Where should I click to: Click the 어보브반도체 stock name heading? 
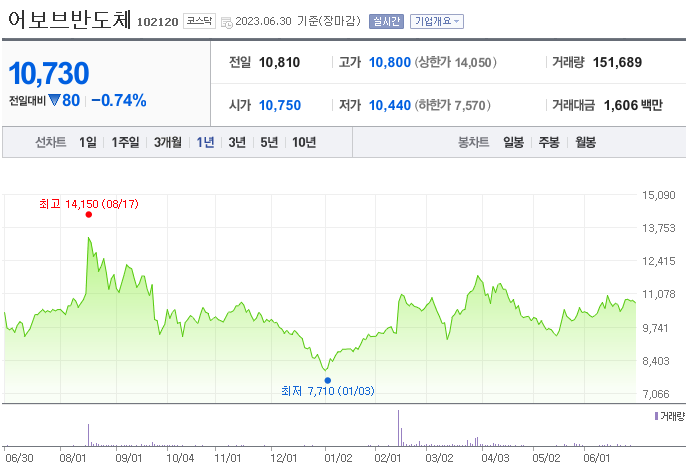coord(70,19)
